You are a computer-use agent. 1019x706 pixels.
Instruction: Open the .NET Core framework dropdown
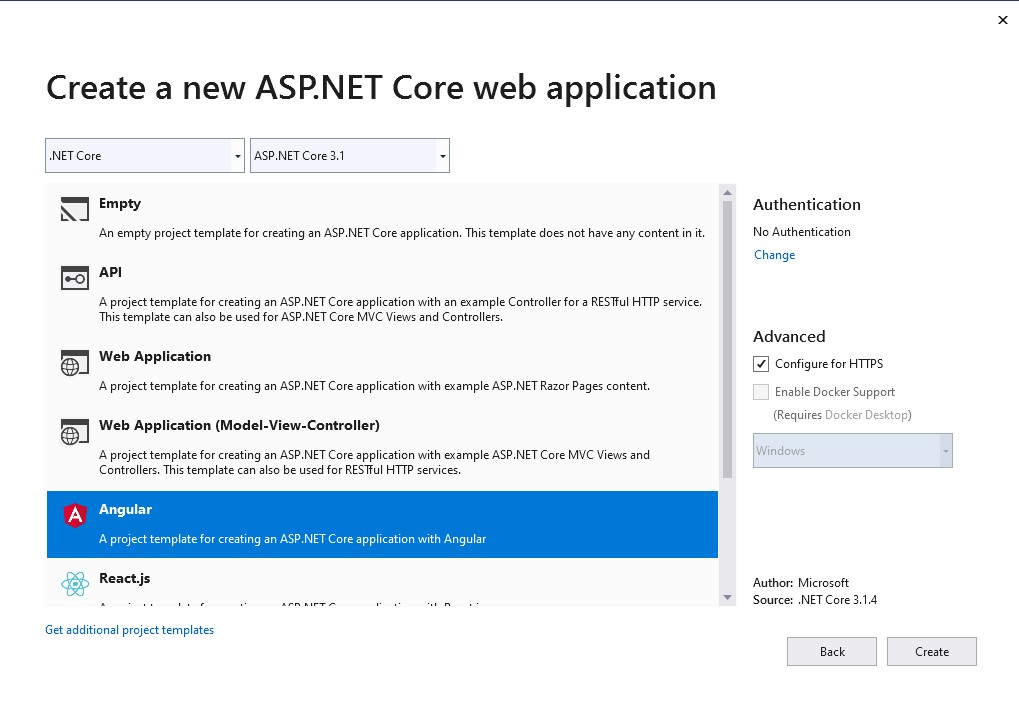pos(145,156)
